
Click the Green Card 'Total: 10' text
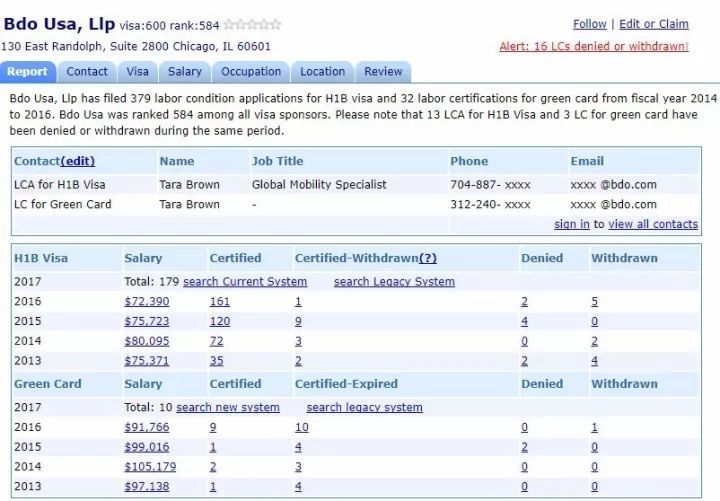pyautogui.click(x=148, y=407)
